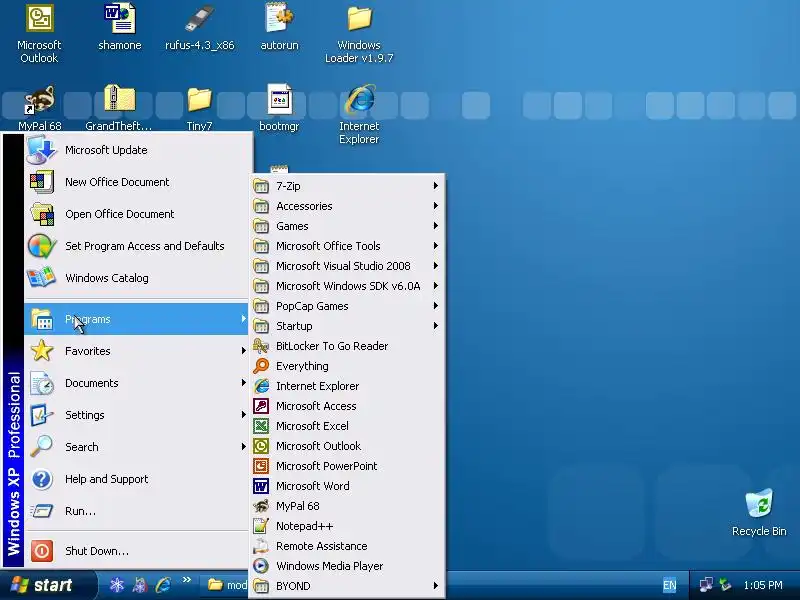Click the Run dialog icon

coord(41,511)
